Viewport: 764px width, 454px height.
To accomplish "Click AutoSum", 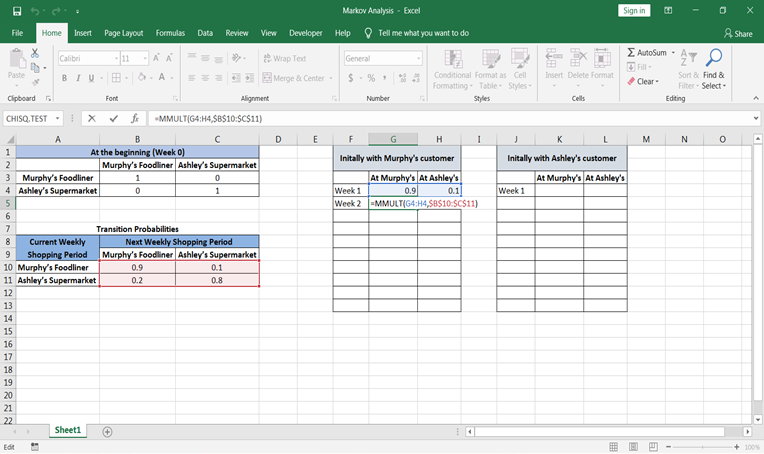I will (x=647, y=53).
